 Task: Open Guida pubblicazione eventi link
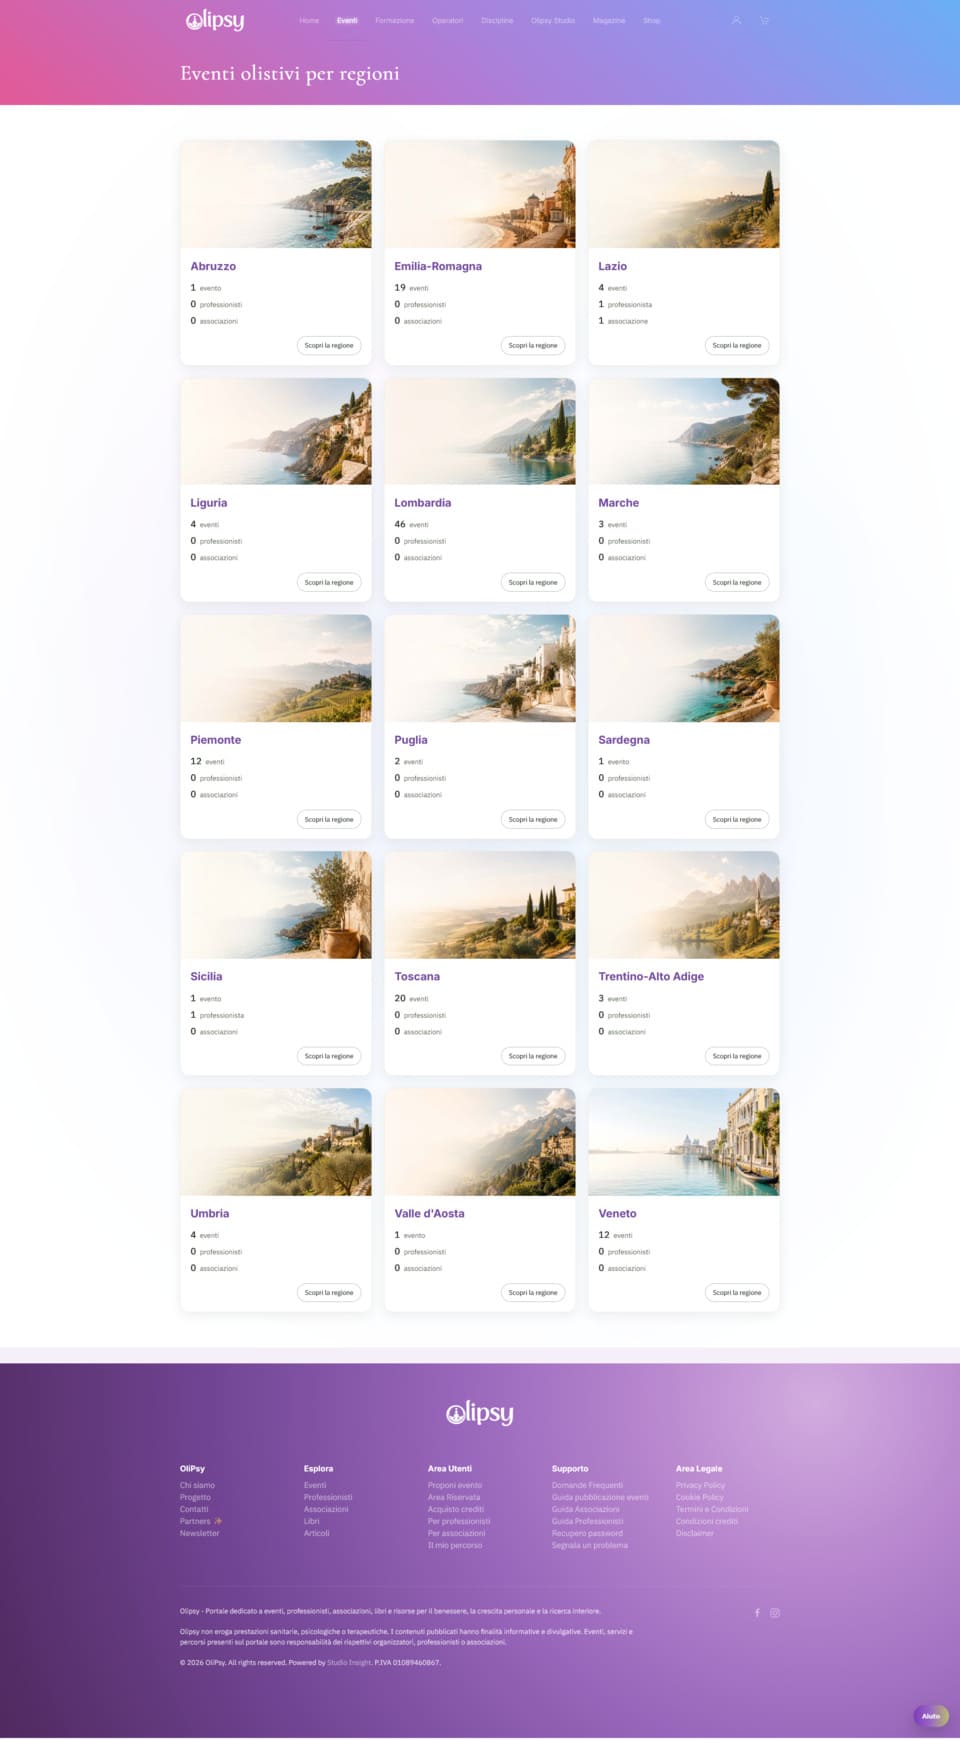pos(600,1497)
